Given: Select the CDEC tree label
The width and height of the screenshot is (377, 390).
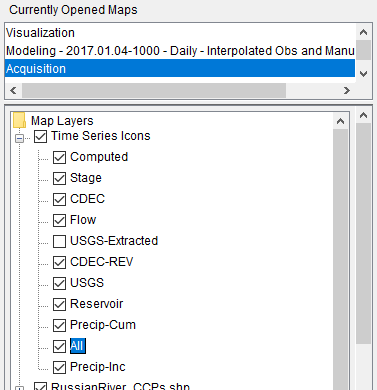Looking at the screenshot, I should (87, 199).
